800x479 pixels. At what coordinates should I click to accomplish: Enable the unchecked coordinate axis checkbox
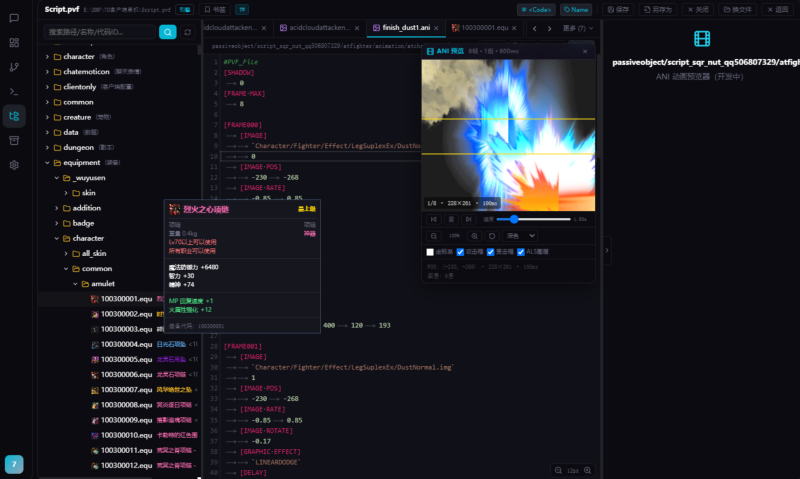(430, 252)
